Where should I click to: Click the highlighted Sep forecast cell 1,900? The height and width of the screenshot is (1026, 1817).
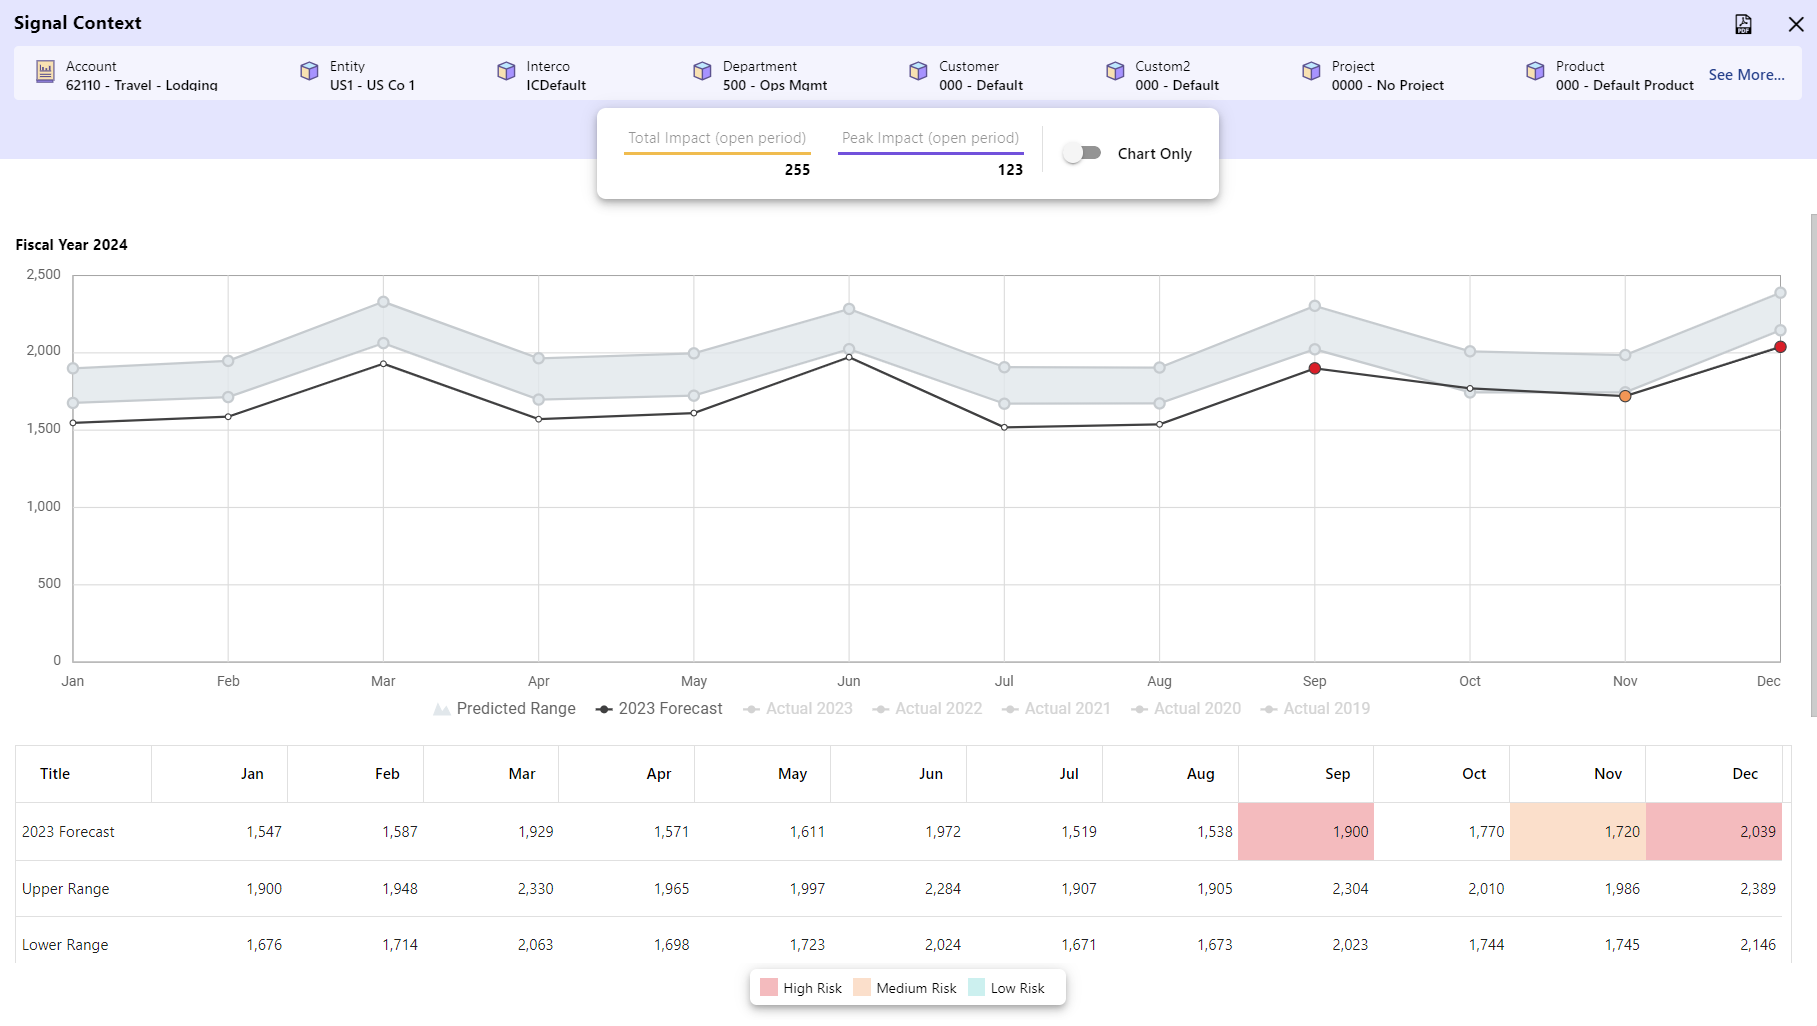coord(1306,831)
